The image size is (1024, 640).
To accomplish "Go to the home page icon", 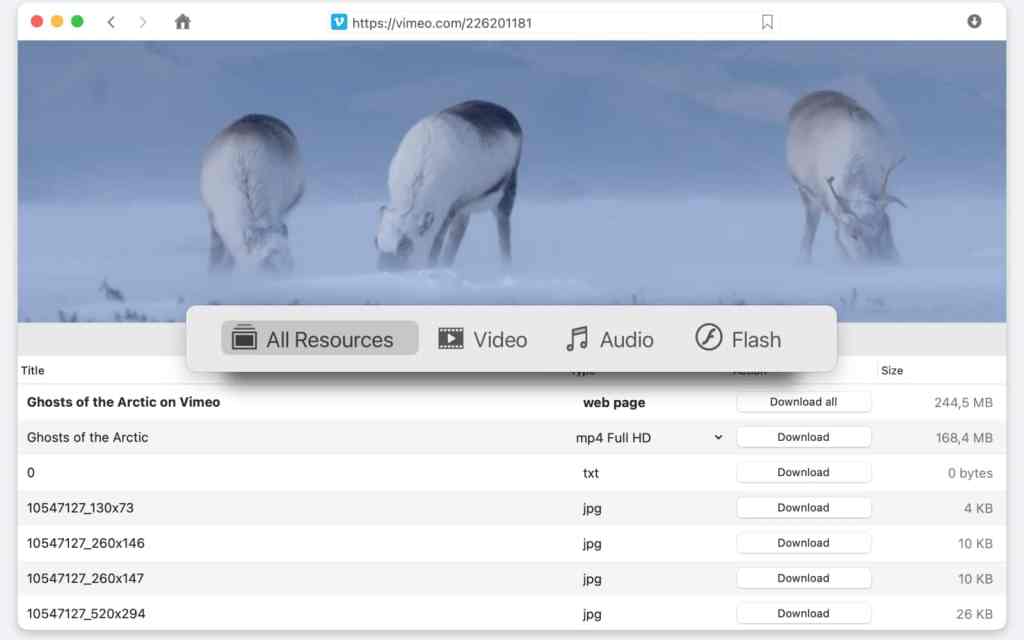I will click(182, 22).
